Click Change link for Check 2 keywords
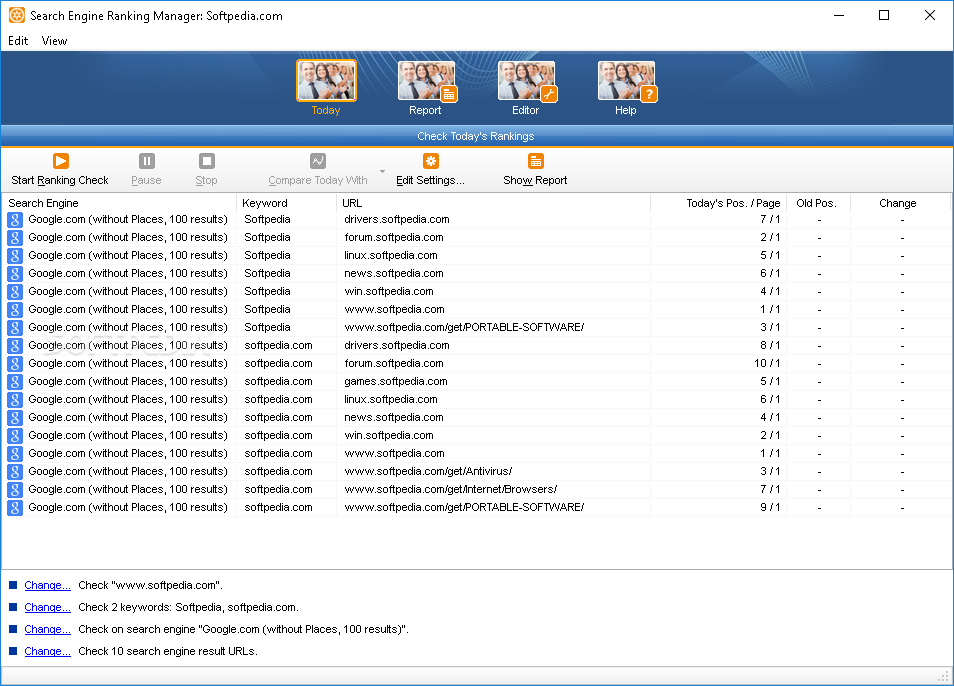 [x=47, y=607]
